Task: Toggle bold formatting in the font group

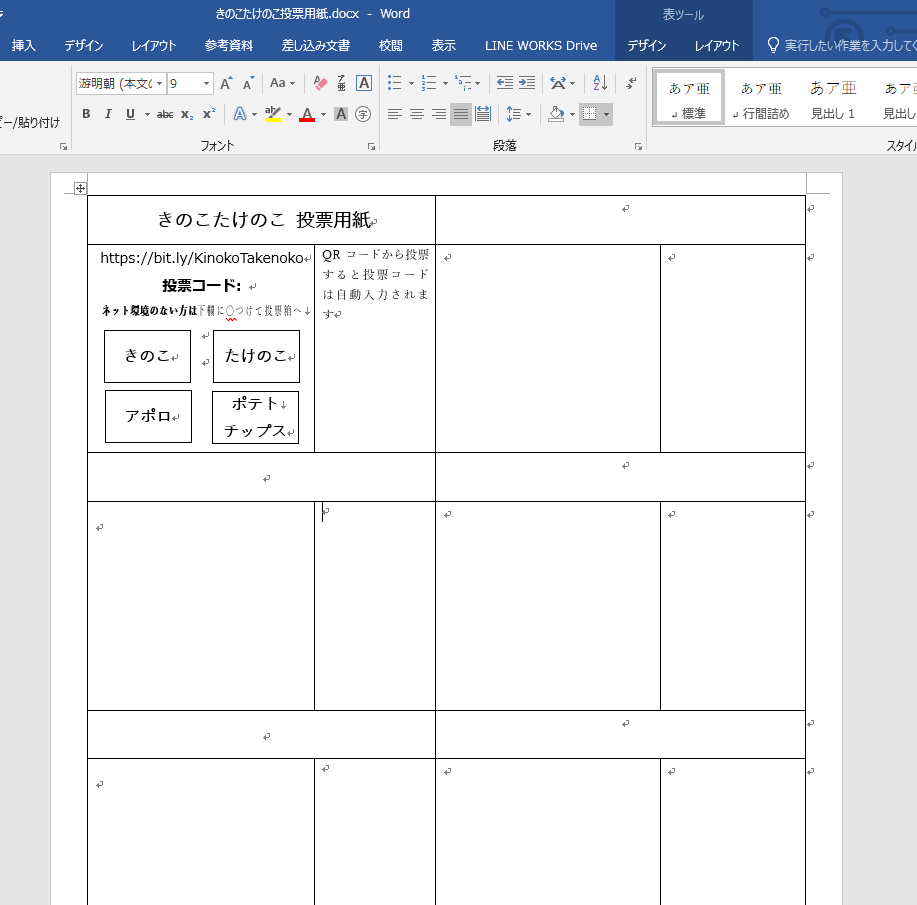Action: pos(85,113)
